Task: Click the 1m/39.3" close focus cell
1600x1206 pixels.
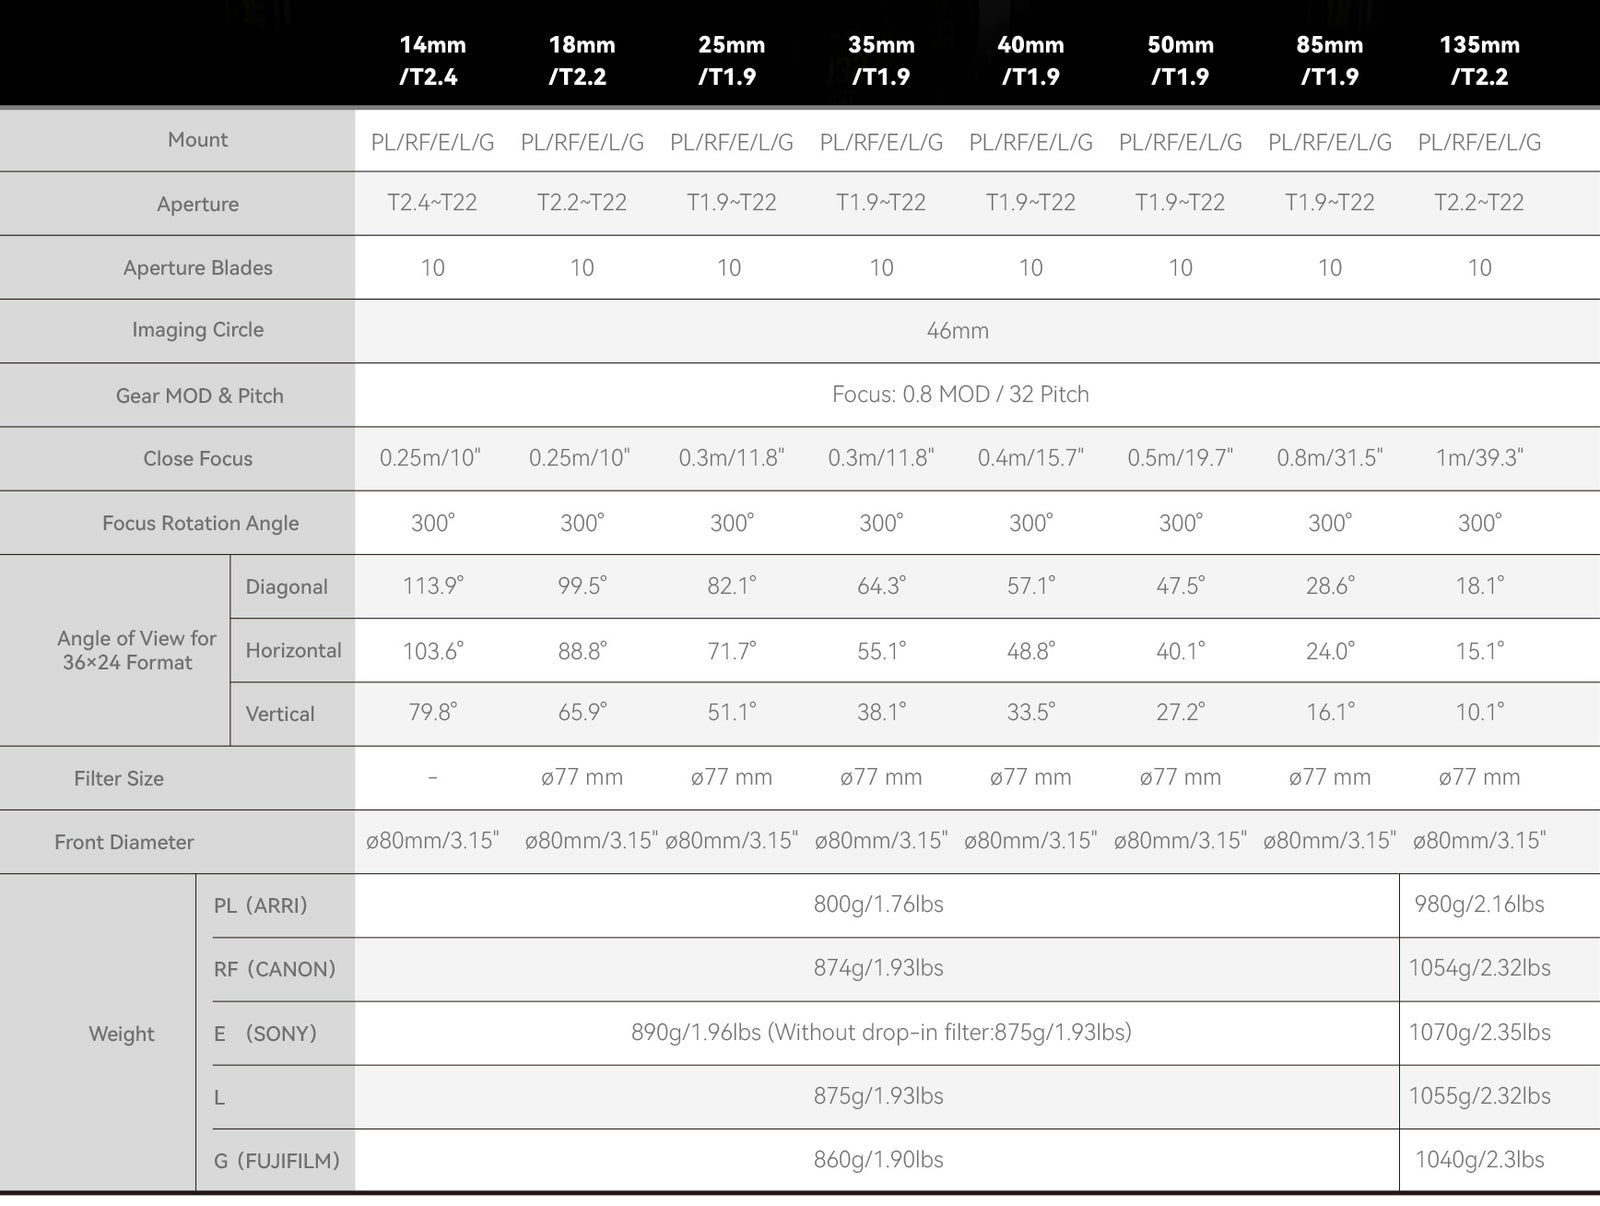Action: tap(1479, 458)
